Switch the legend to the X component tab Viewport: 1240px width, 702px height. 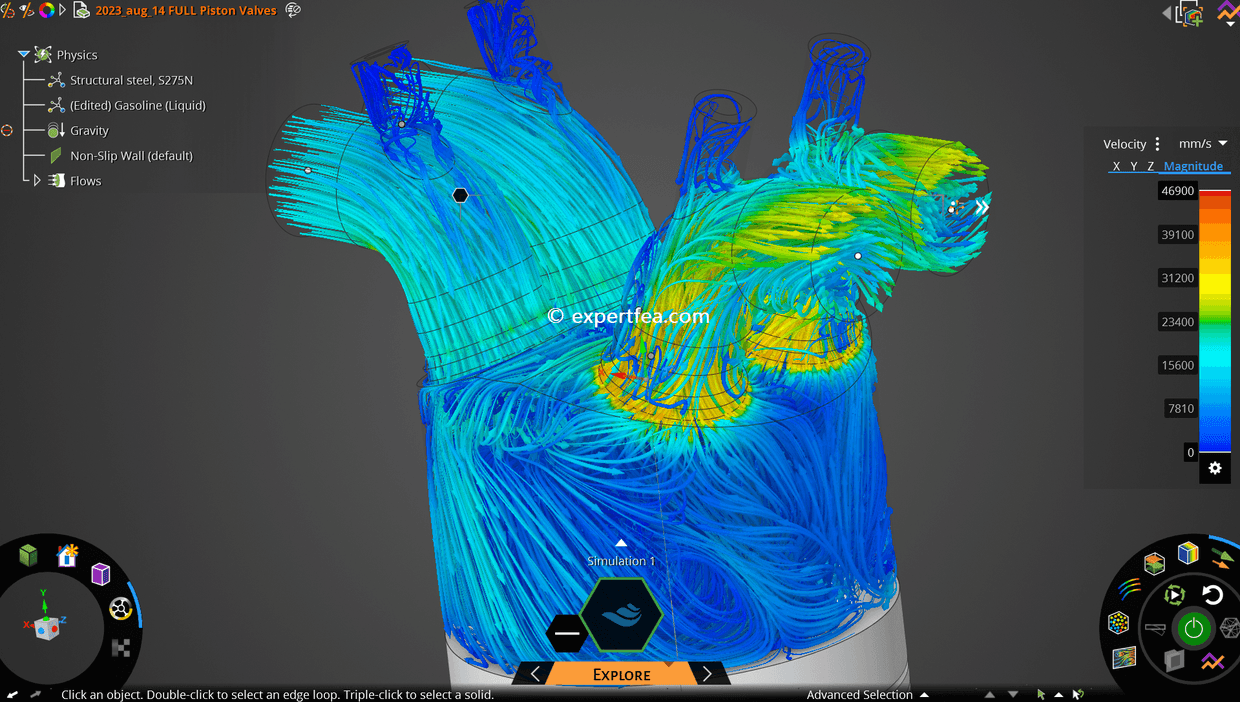(x=1116, y=166)
